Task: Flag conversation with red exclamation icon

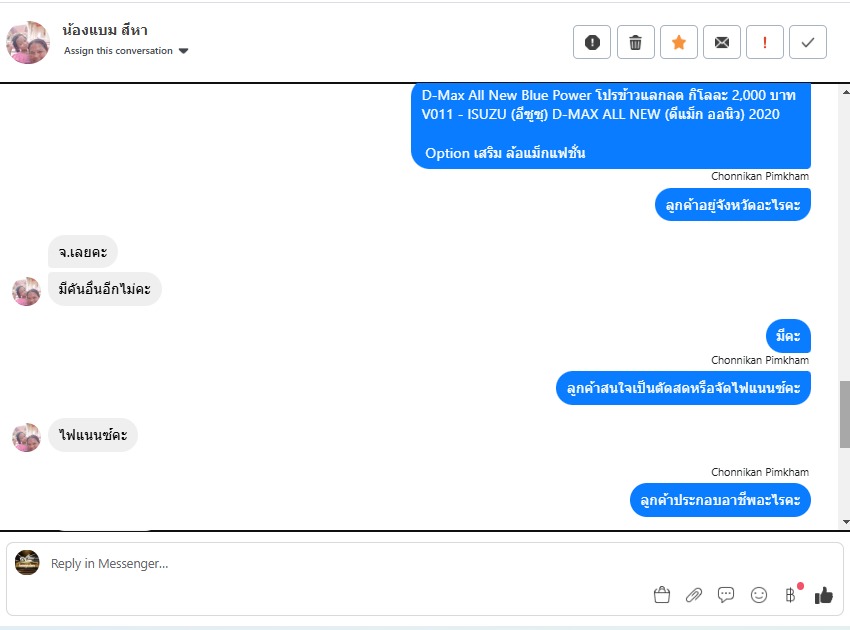Action: point(765,42)
